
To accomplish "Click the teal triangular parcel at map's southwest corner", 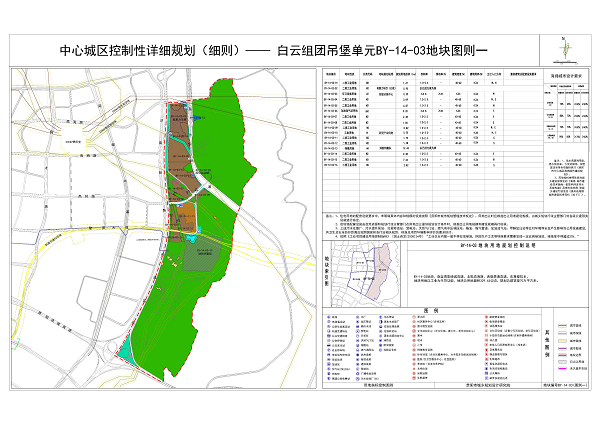I will [x=125, y=351].
